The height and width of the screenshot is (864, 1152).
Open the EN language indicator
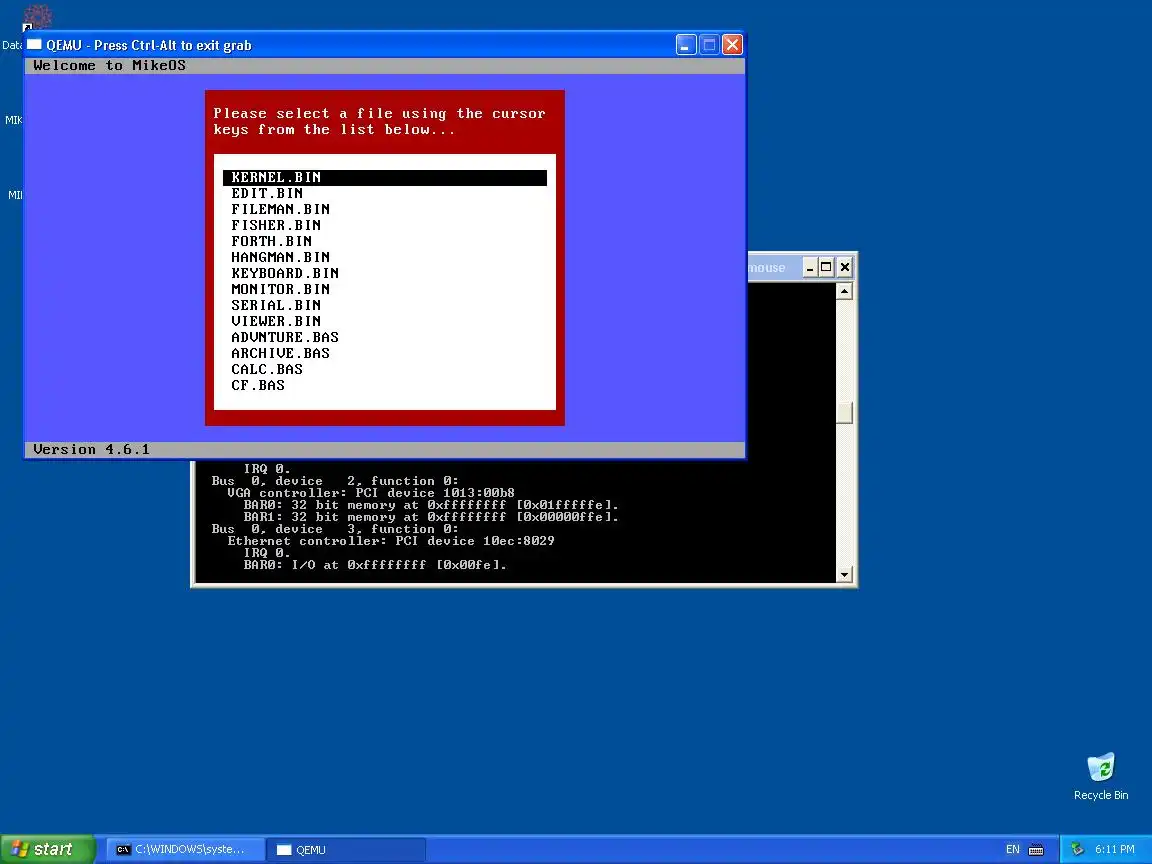pos(1012,849)
